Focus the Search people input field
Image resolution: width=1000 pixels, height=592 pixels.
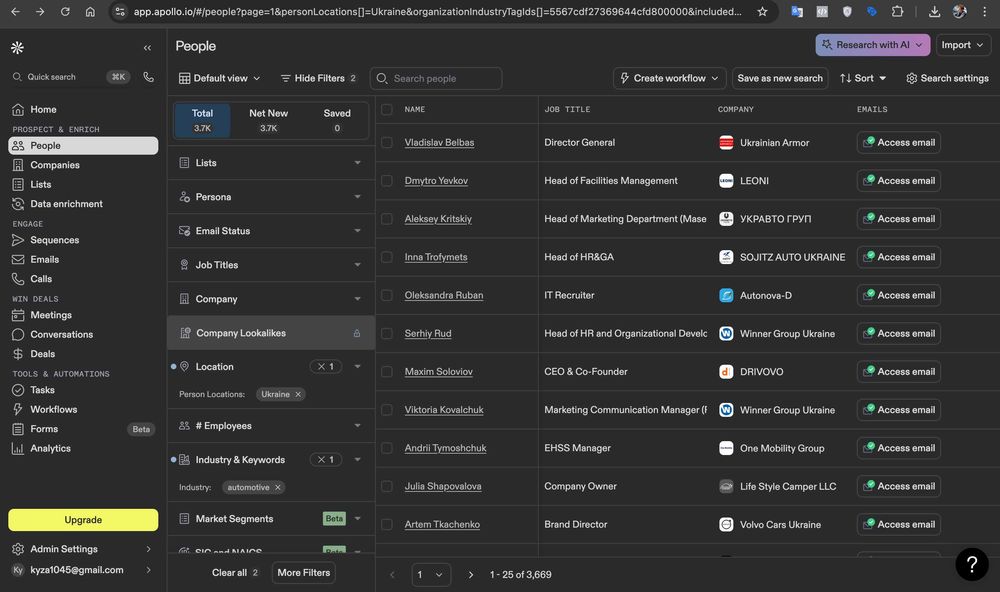pos(436,78)
